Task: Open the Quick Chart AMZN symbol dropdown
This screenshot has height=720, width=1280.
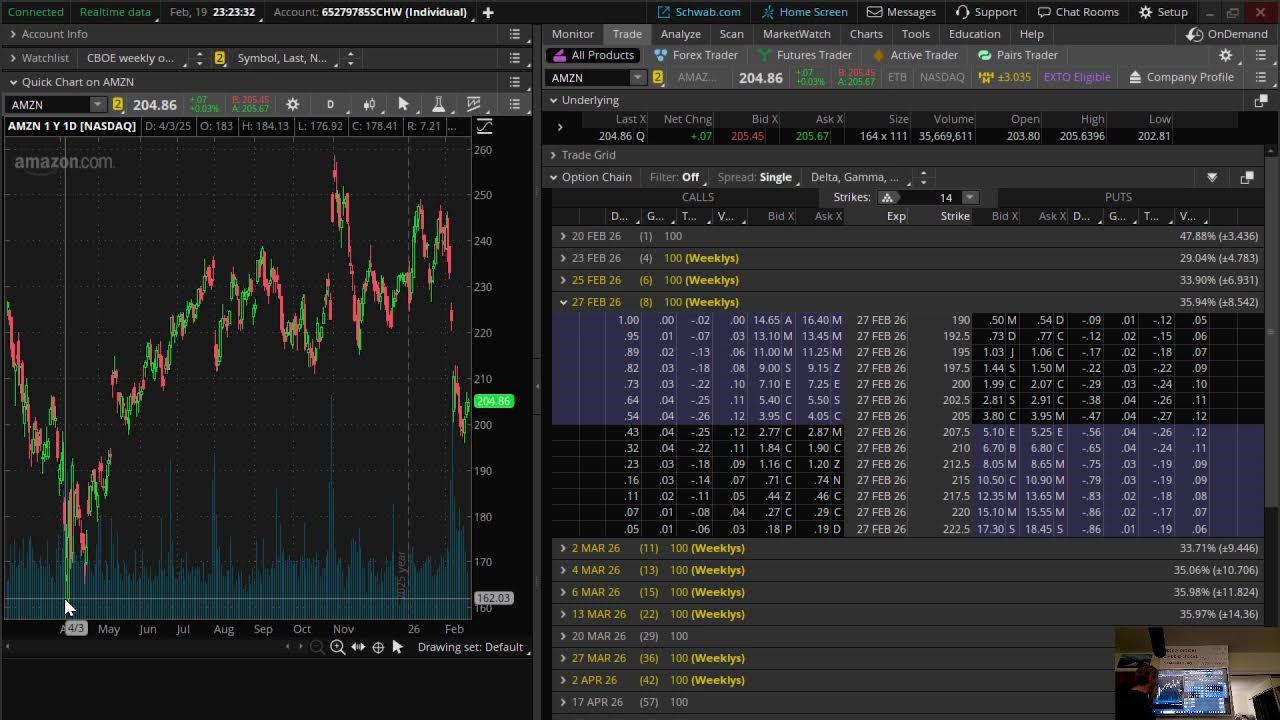Action: coord(98,104)
